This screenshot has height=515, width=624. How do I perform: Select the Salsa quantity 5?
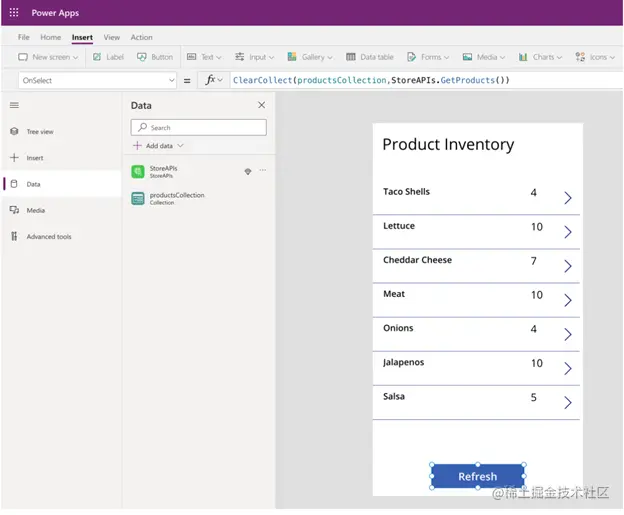[534, 398]
